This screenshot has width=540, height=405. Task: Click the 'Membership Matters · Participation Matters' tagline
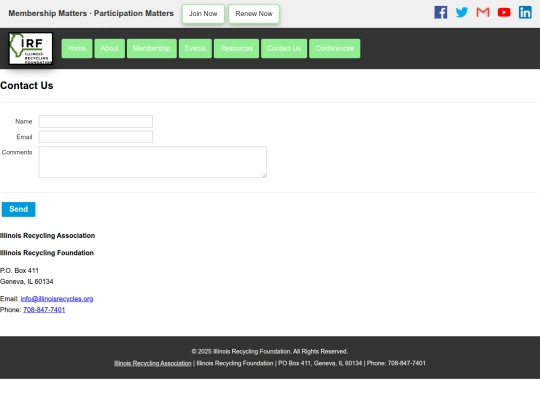[x=91, y=13]
